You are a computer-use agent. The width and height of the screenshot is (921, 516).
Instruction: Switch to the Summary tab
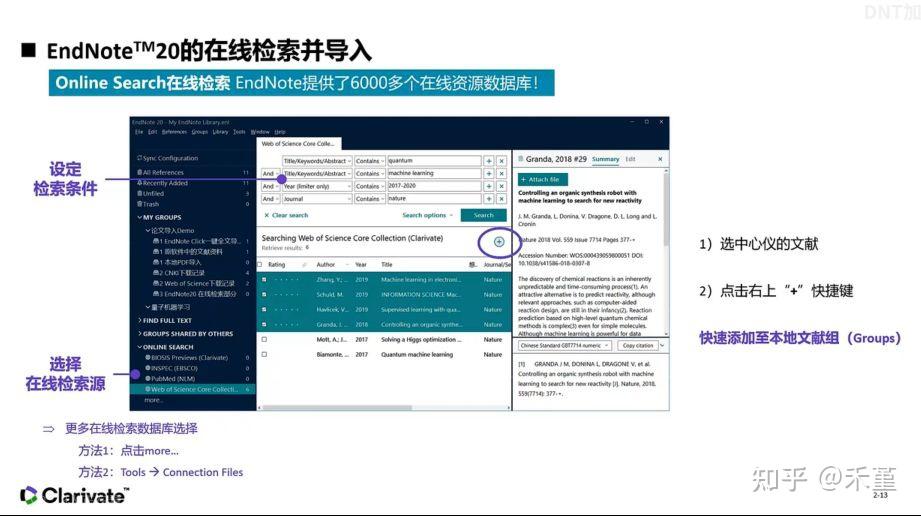click(x=606, y=159)
